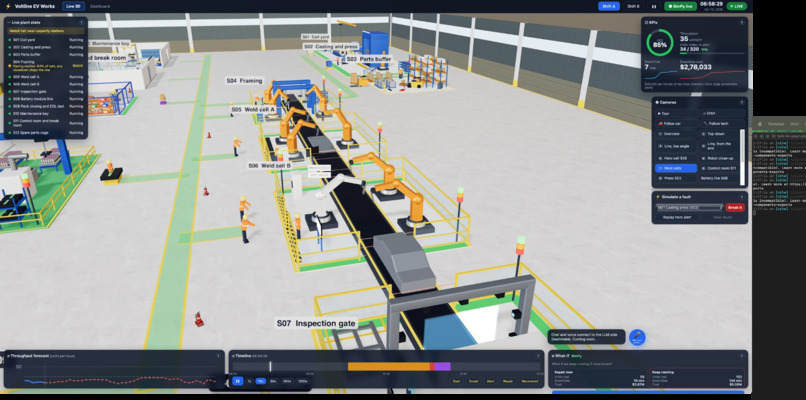
Task: Switch to Control room S11 camera
Action: click(x=719, y=168)
